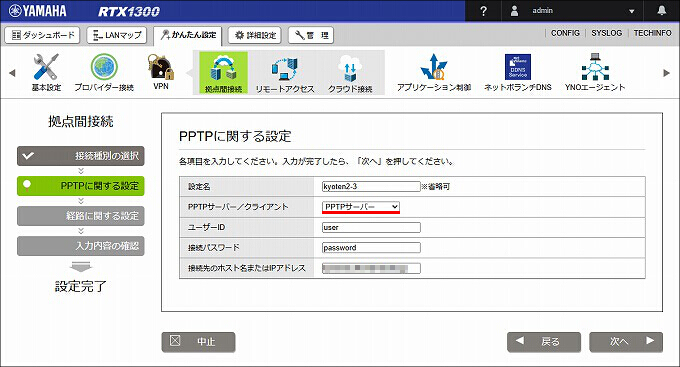Screen dimensions: 680x367
Task: Open the CONFIG link
Action: point(565,33)
